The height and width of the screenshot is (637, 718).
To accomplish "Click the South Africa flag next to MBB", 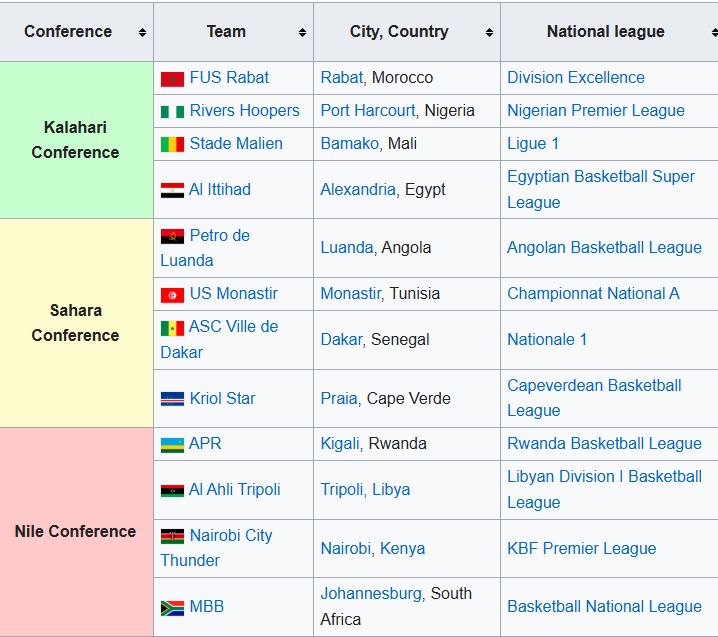I will pyautogui.click(x=172, y=607).
